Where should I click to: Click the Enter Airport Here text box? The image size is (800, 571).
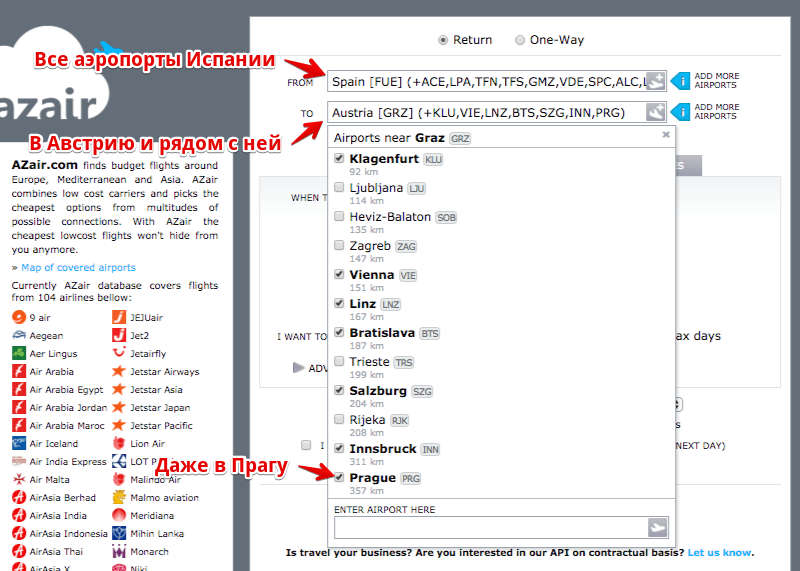501,528
